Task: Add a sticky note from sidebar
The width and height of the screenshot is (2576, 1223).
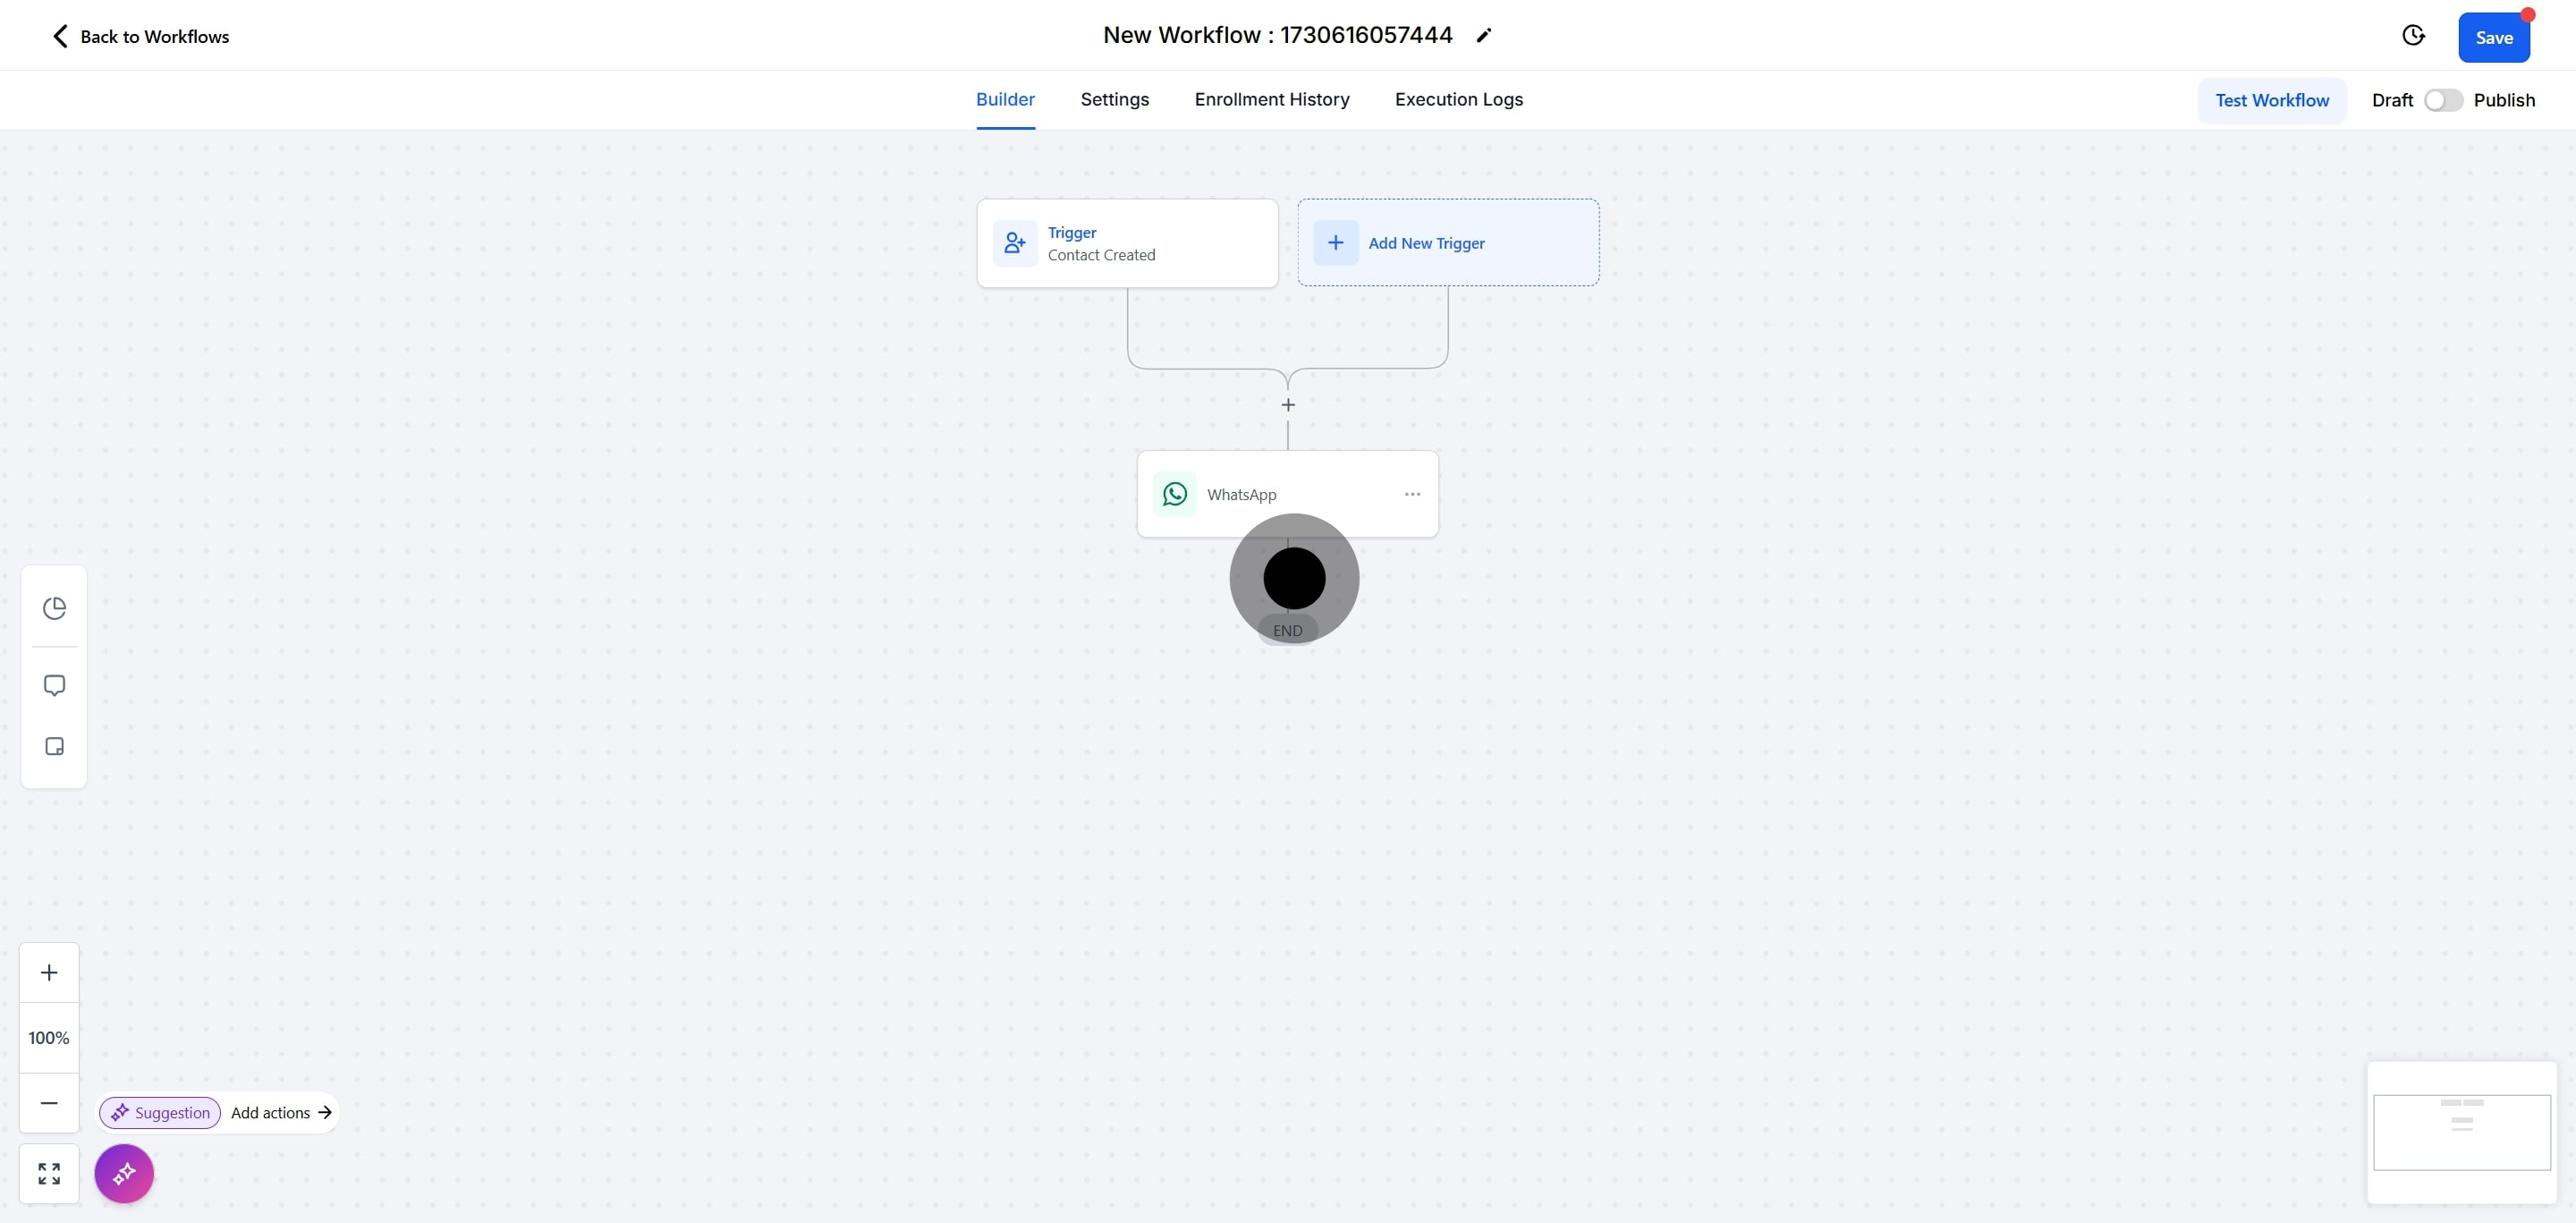Action: click(54, 747)
